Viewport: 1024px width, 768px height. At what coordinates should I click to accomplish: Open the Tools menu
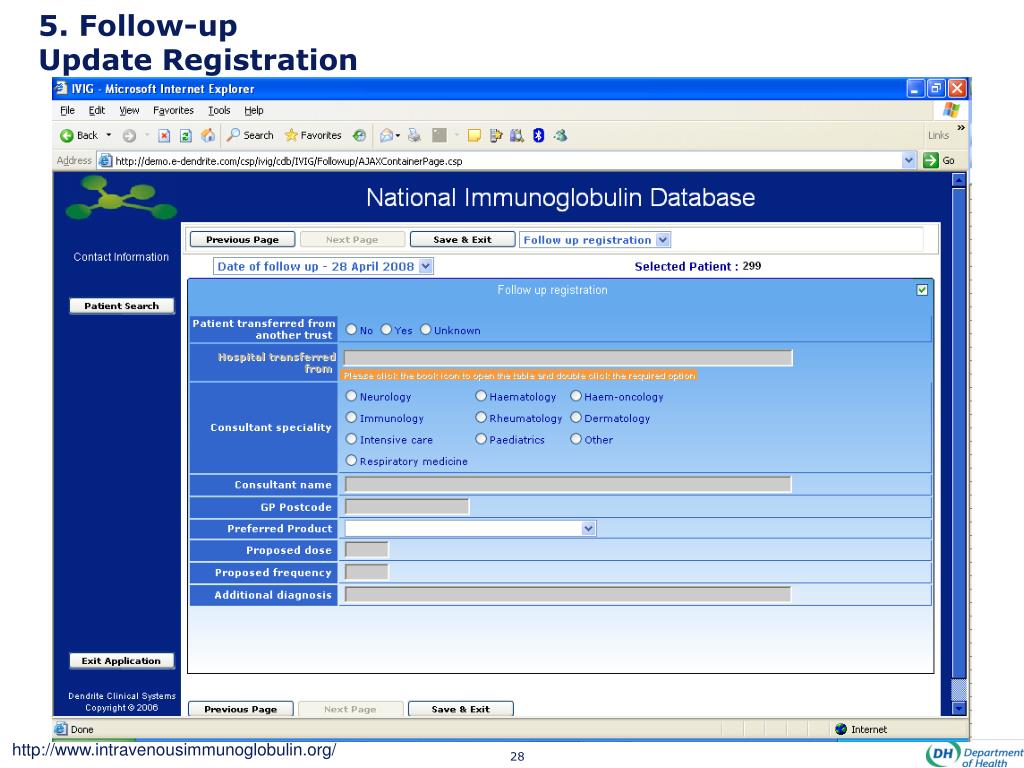click(x=219, y=110)
